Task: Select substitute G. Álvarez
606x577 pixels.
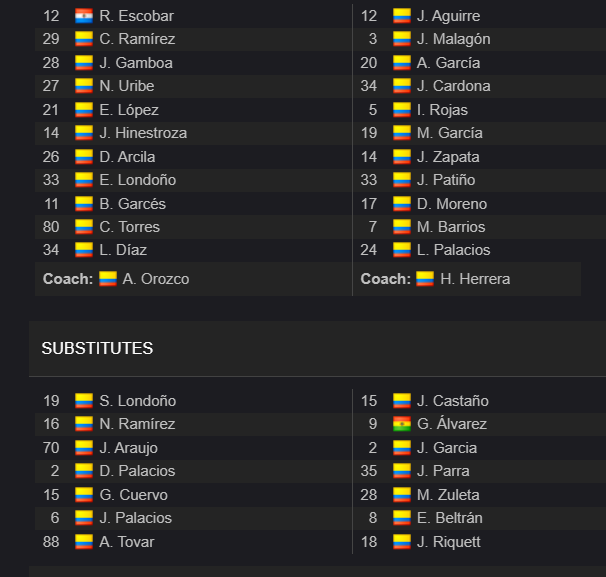Action: [452, 424]
